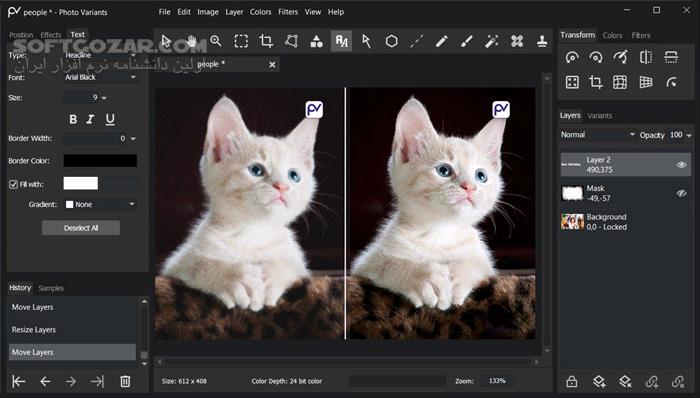Select the Brush tool
700x398 pixels.
467,41
